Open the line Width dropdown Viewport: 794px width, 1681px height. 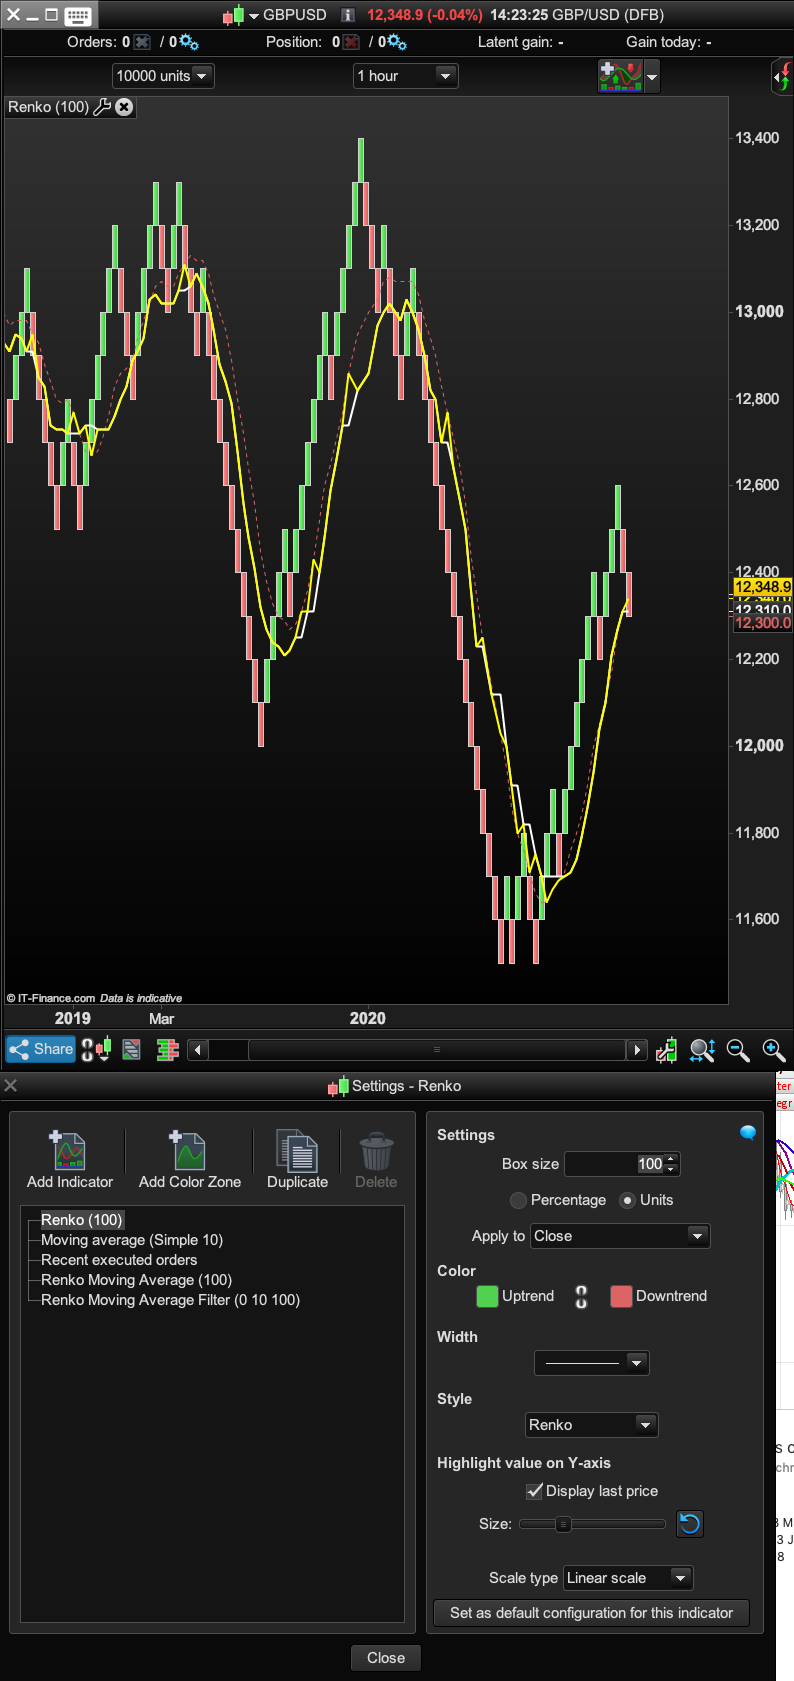[x=592, y=1363]
